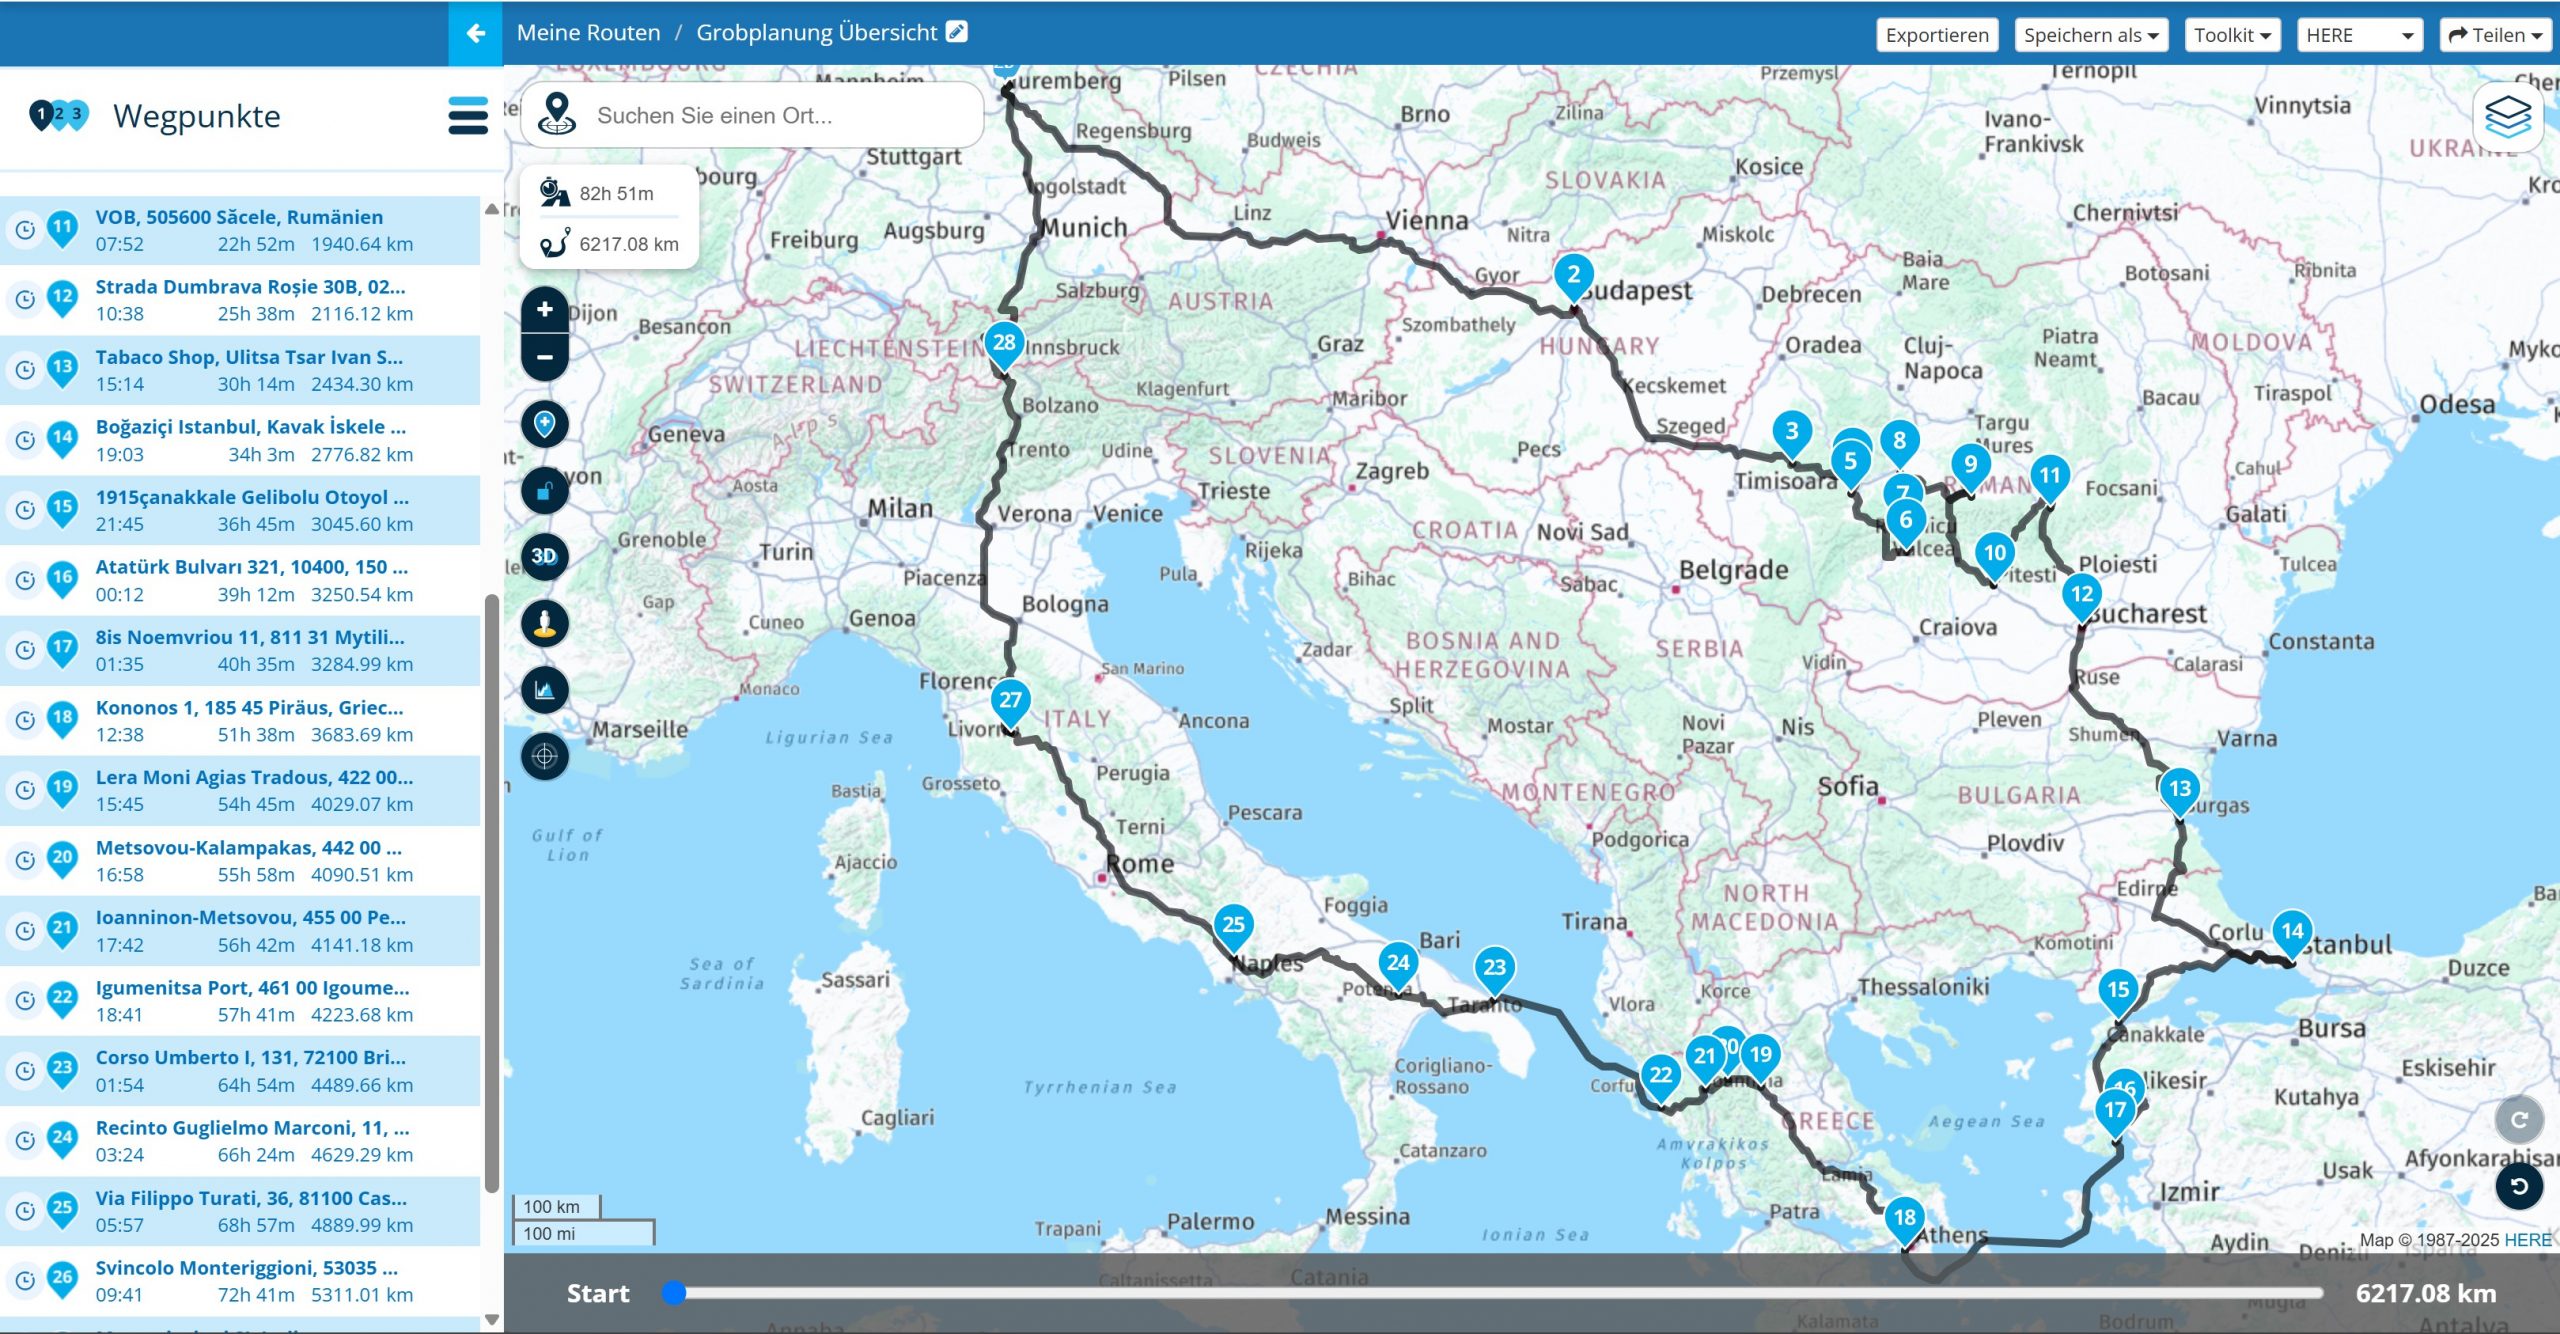The width and height of the screenshot is (2560, 1334).
Task: Zoom in on the map
Action: (544, 310)
